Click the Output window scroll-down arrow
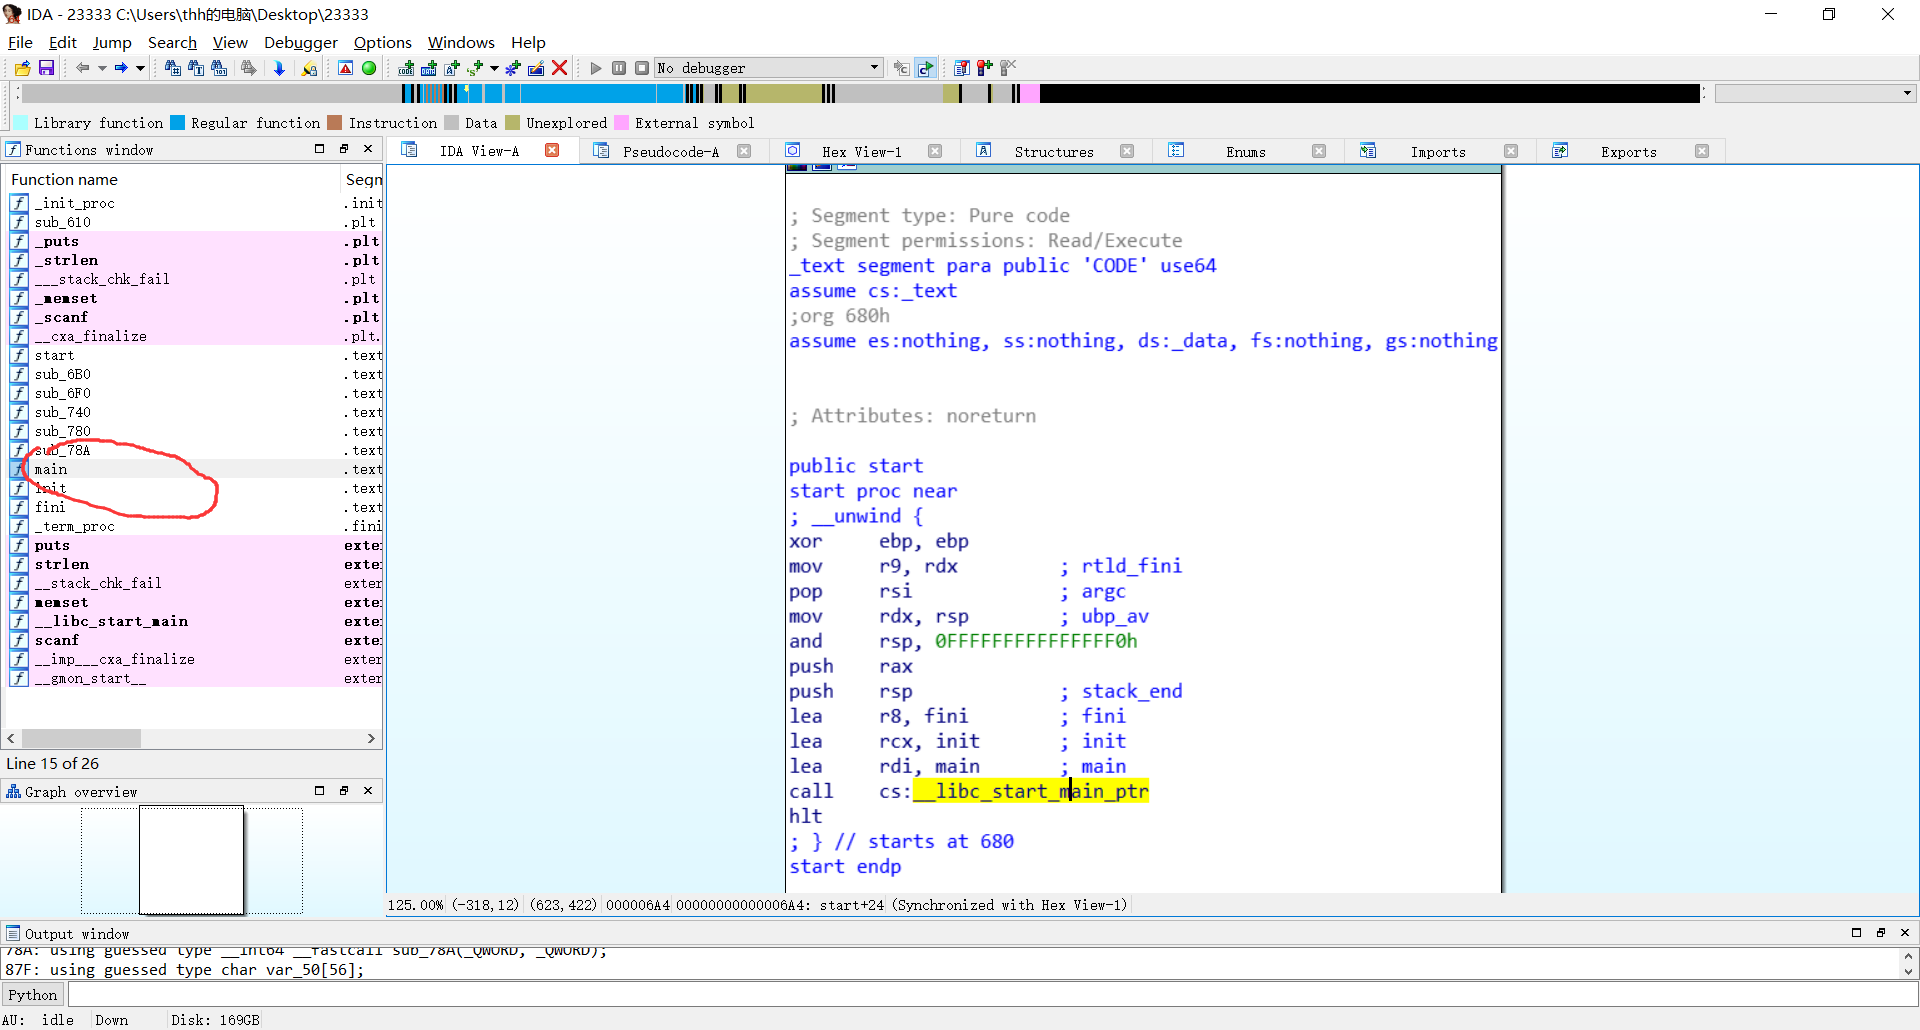1920x1030 pixels. click(x=1908, y=971)
